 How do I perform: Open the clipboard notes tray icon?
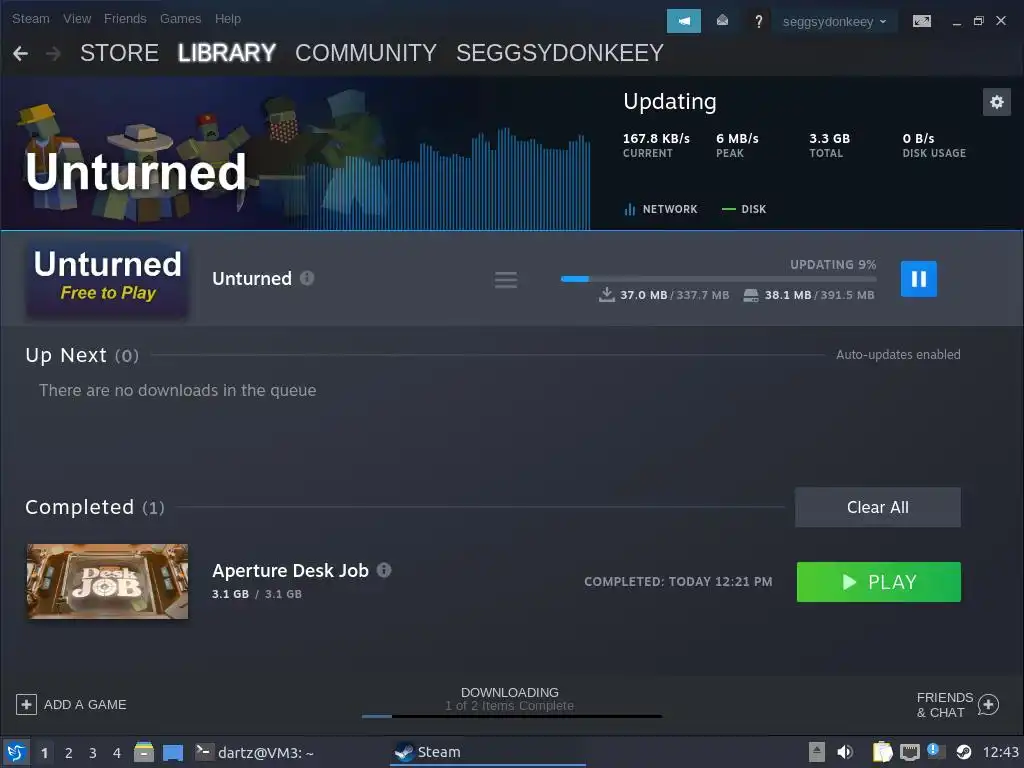(x=882, y=752)
